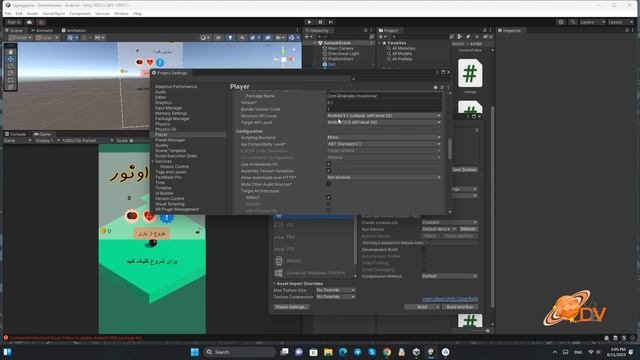Collapse the Favorites folder in Project panel

pyautogui.click(x=380, y=43)
